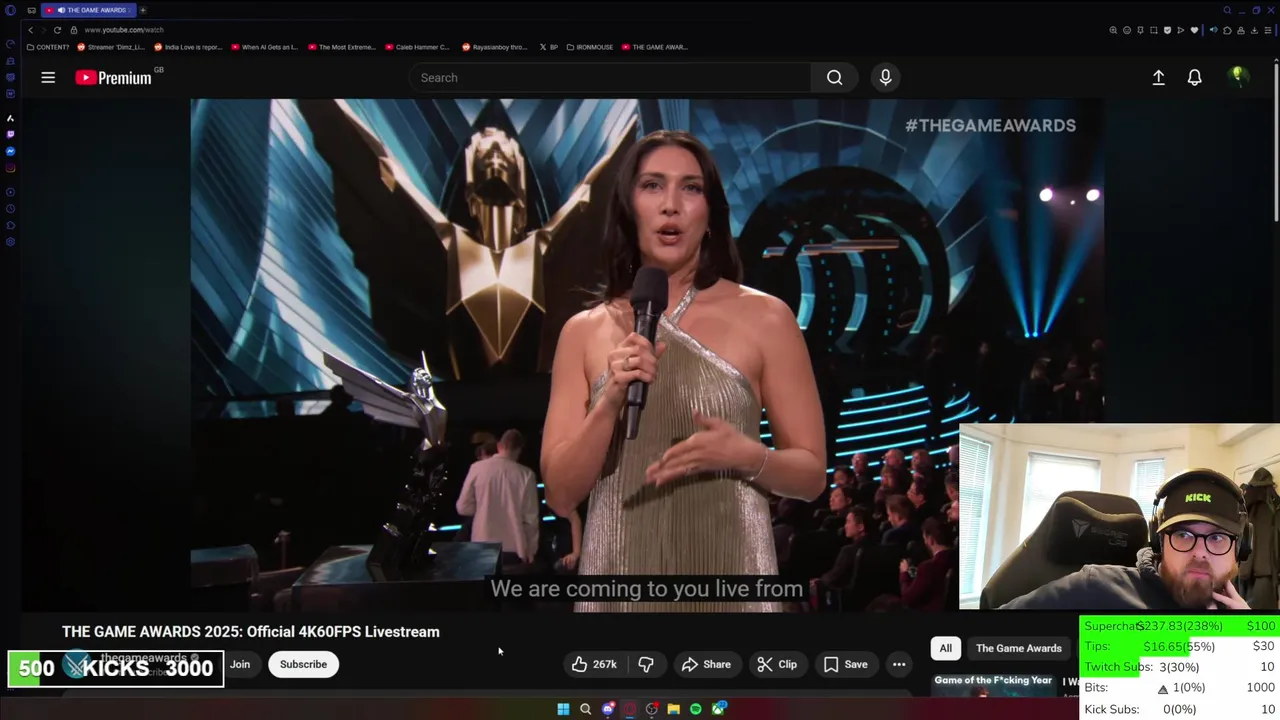Open Game of the F*cking Year thumbnail
1280x720 pixels.
(993, 684)
